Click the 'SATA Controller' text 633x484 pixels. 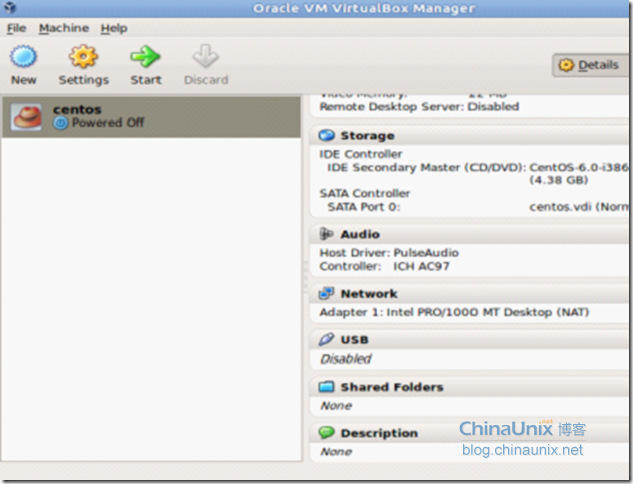pos(365,193)
